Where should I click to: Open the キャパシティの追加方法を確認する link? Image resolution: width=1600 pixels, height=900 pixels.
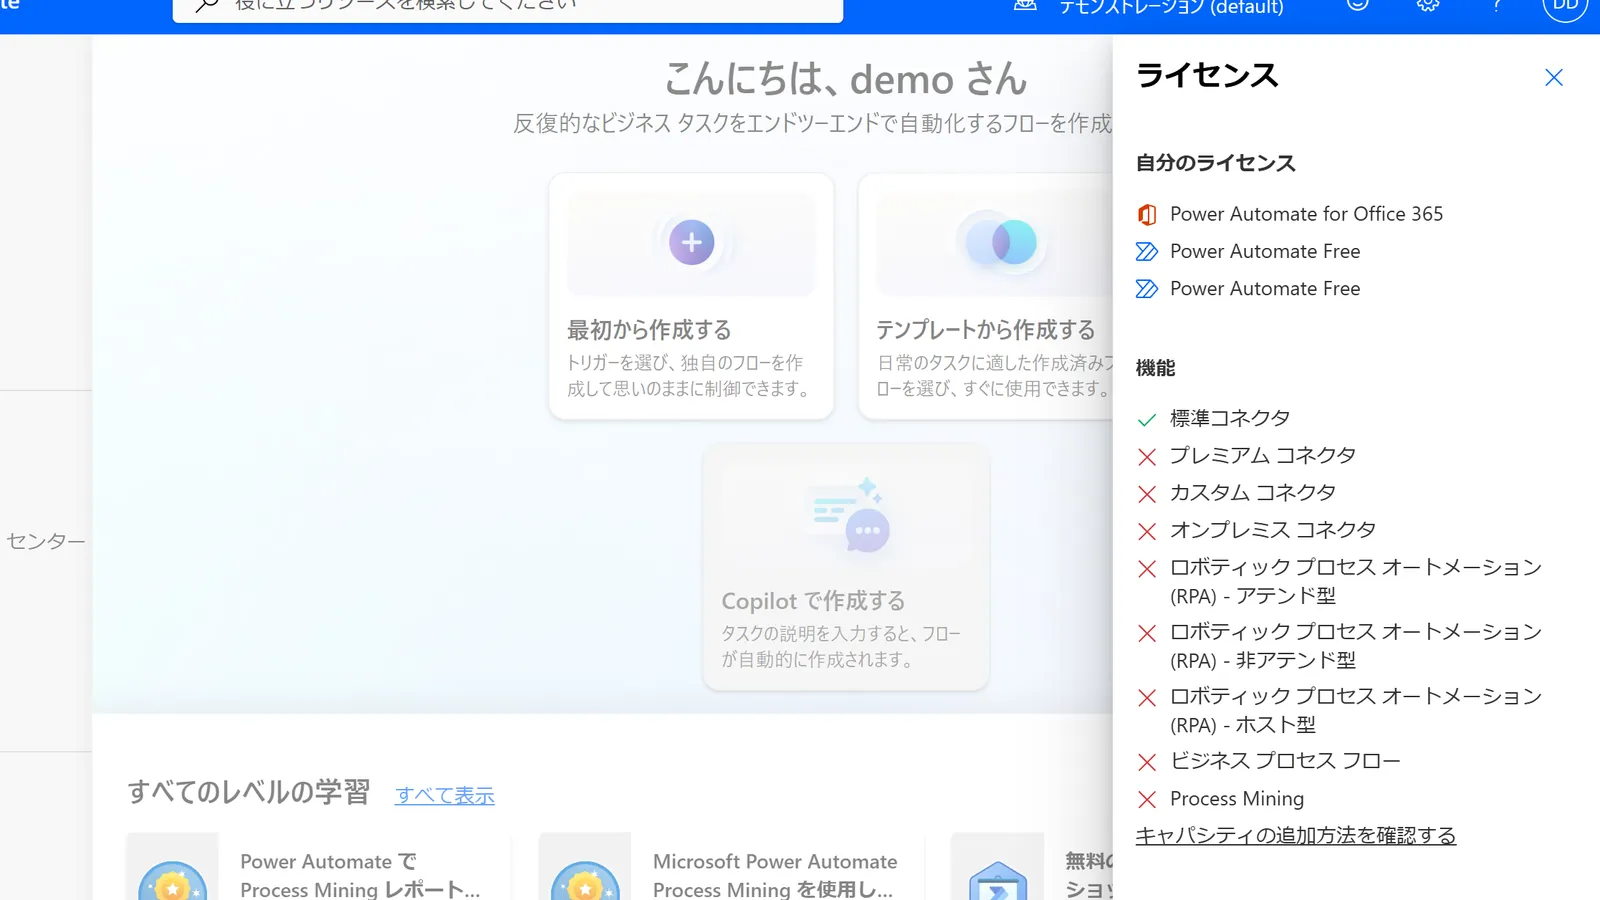coord(1295,835)
